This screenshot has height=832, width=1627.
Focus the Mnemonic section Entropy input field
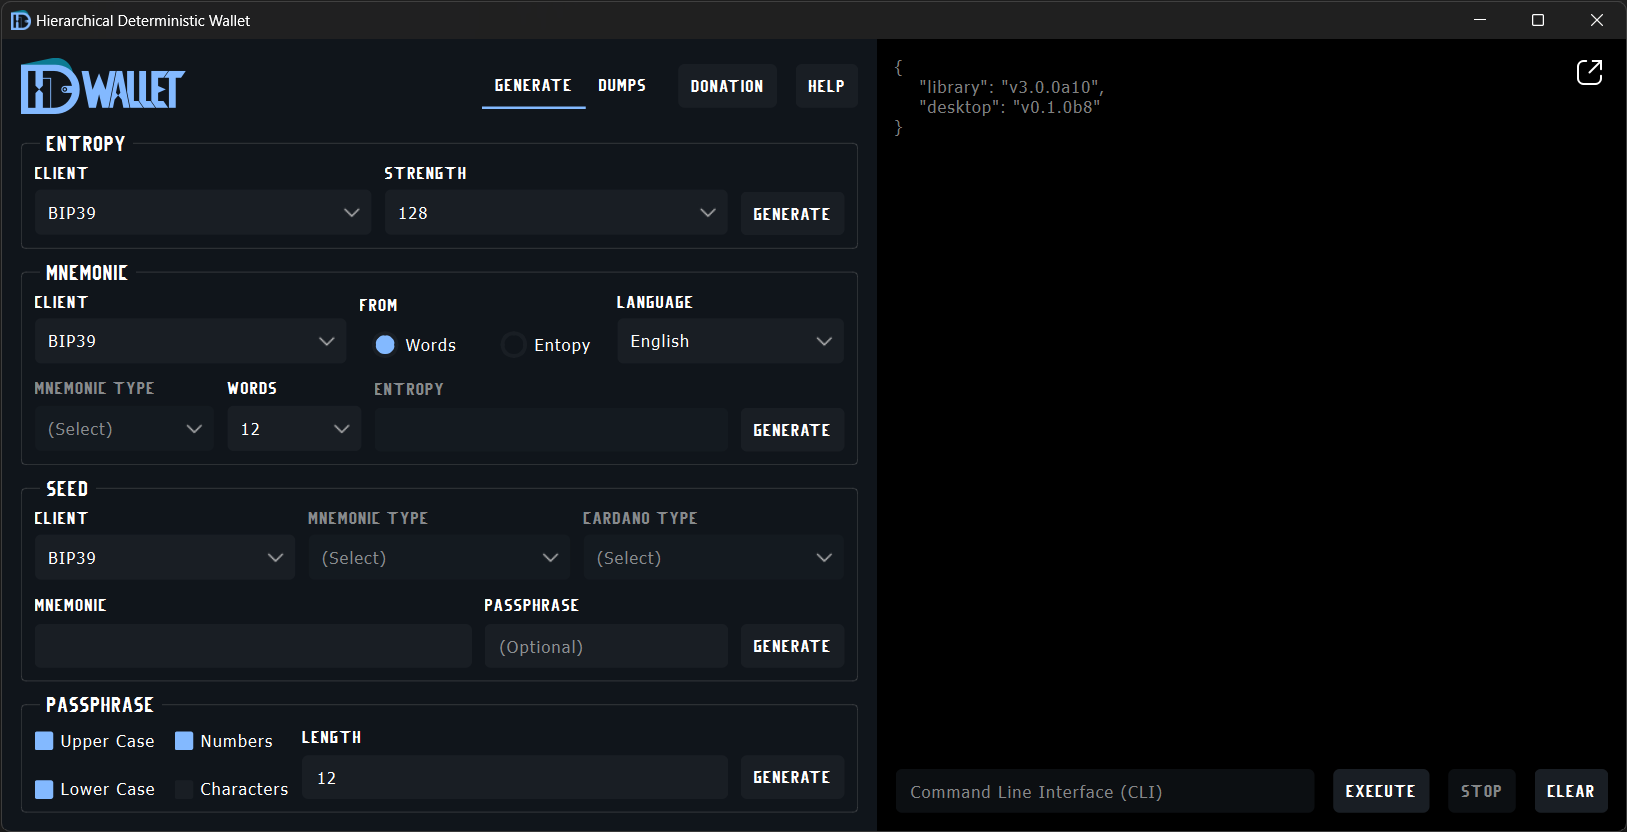tap(551, 429)
